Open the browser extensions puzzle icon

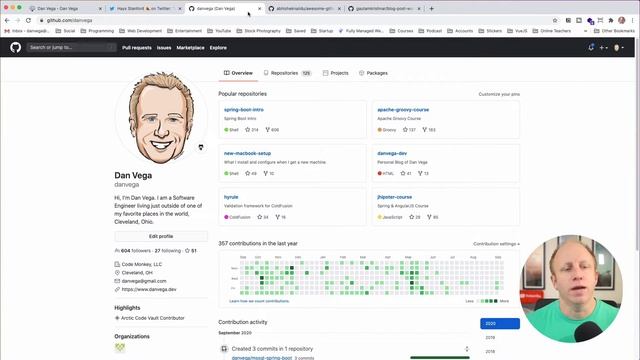point(611,20)
